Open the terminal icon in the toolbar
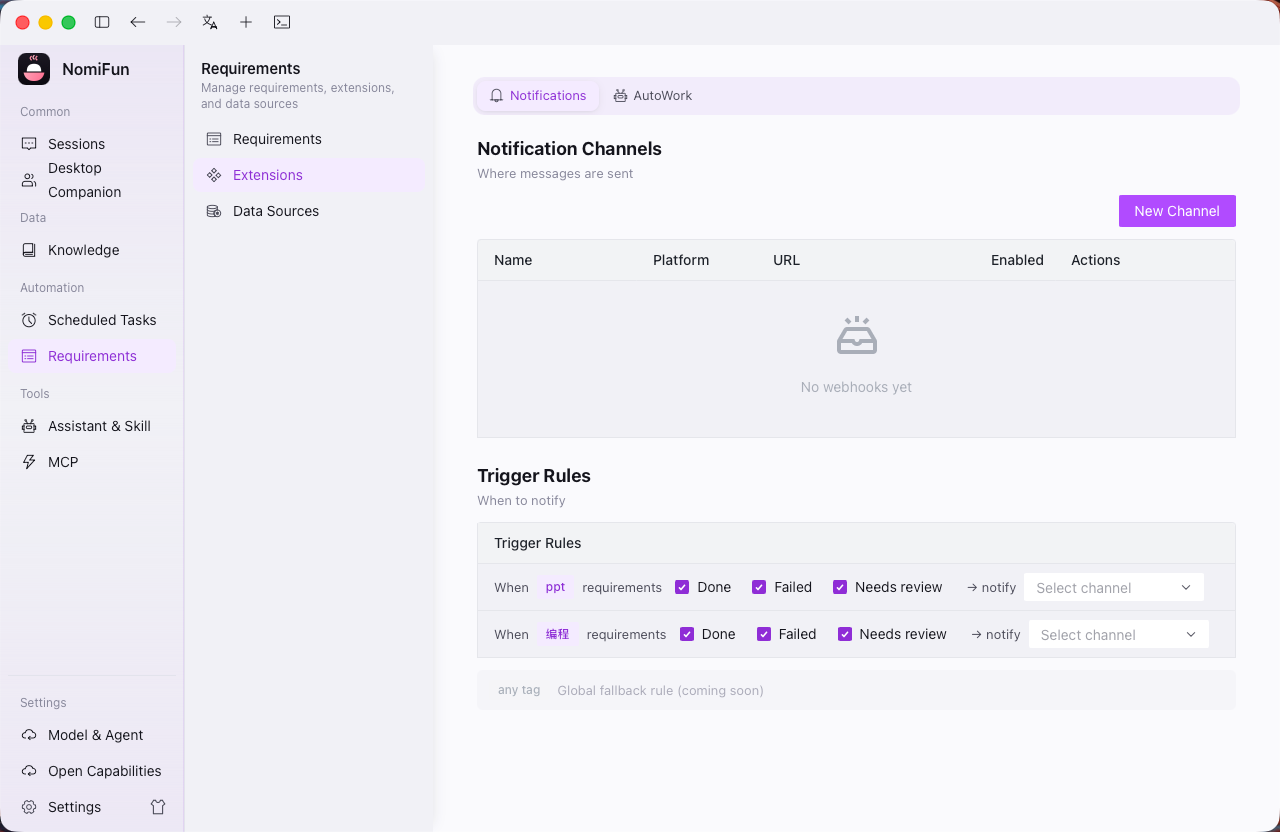This screenshot has height=832, width=1280. (282, 22)
